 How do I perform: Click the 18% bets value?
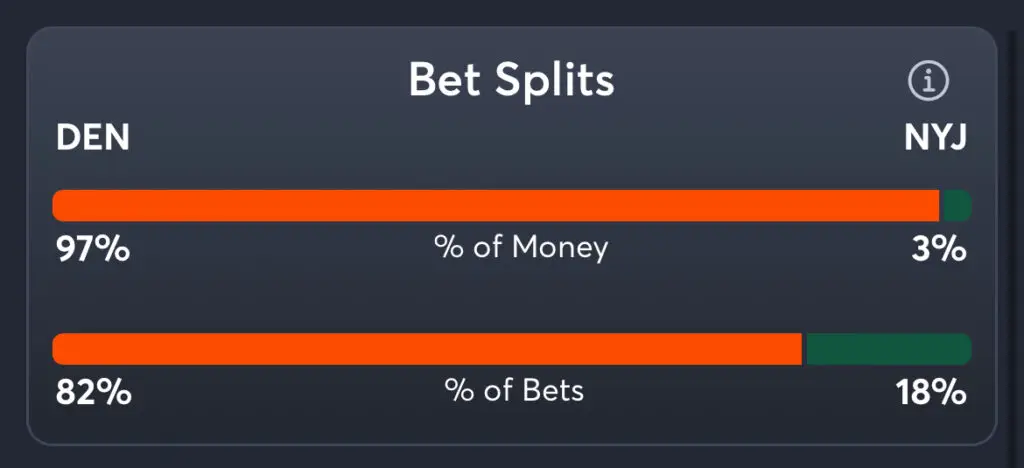(931, 392)
